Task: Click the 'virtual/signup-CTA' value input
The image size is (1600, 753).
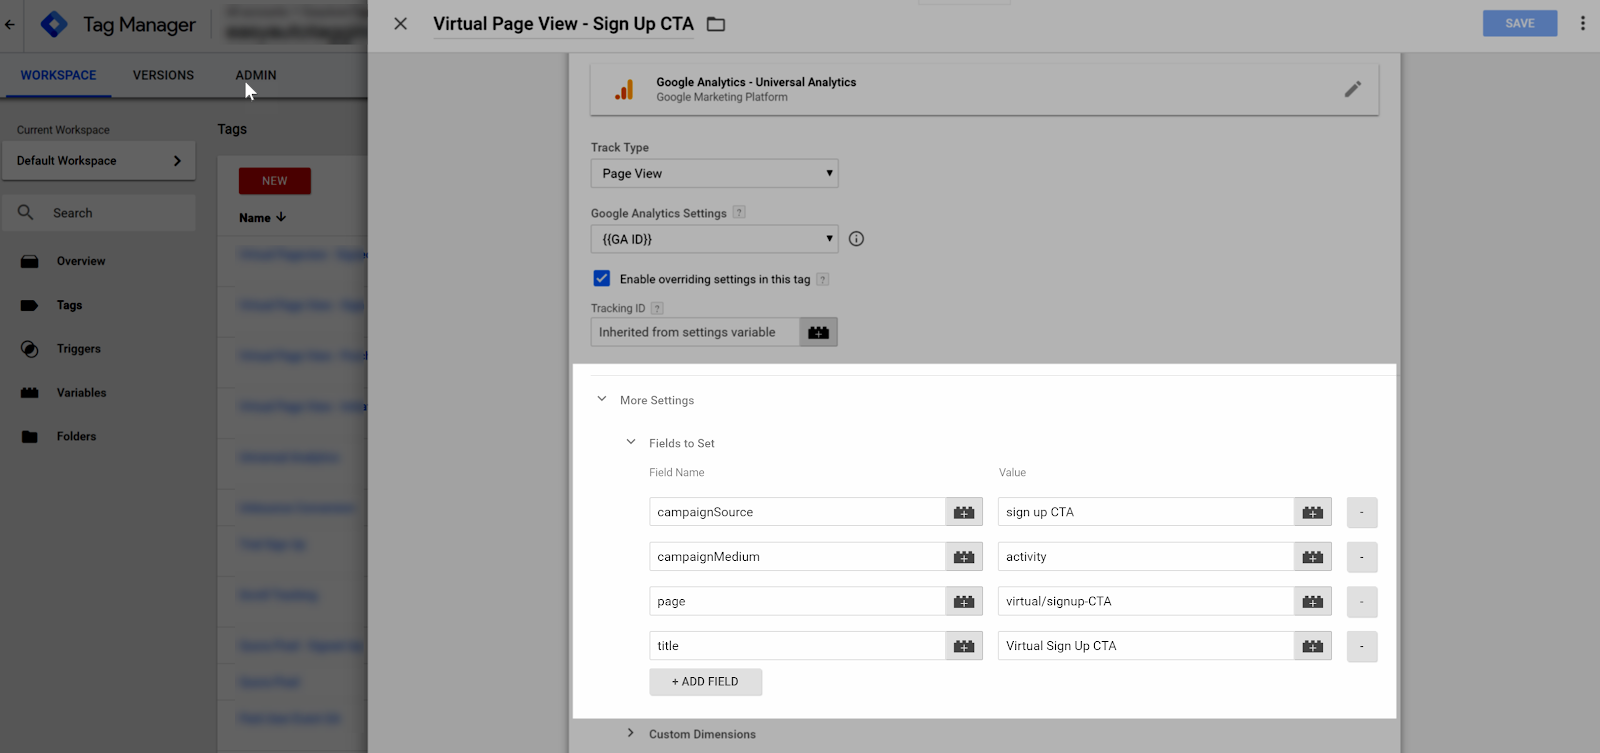Action: [1146, 601]
